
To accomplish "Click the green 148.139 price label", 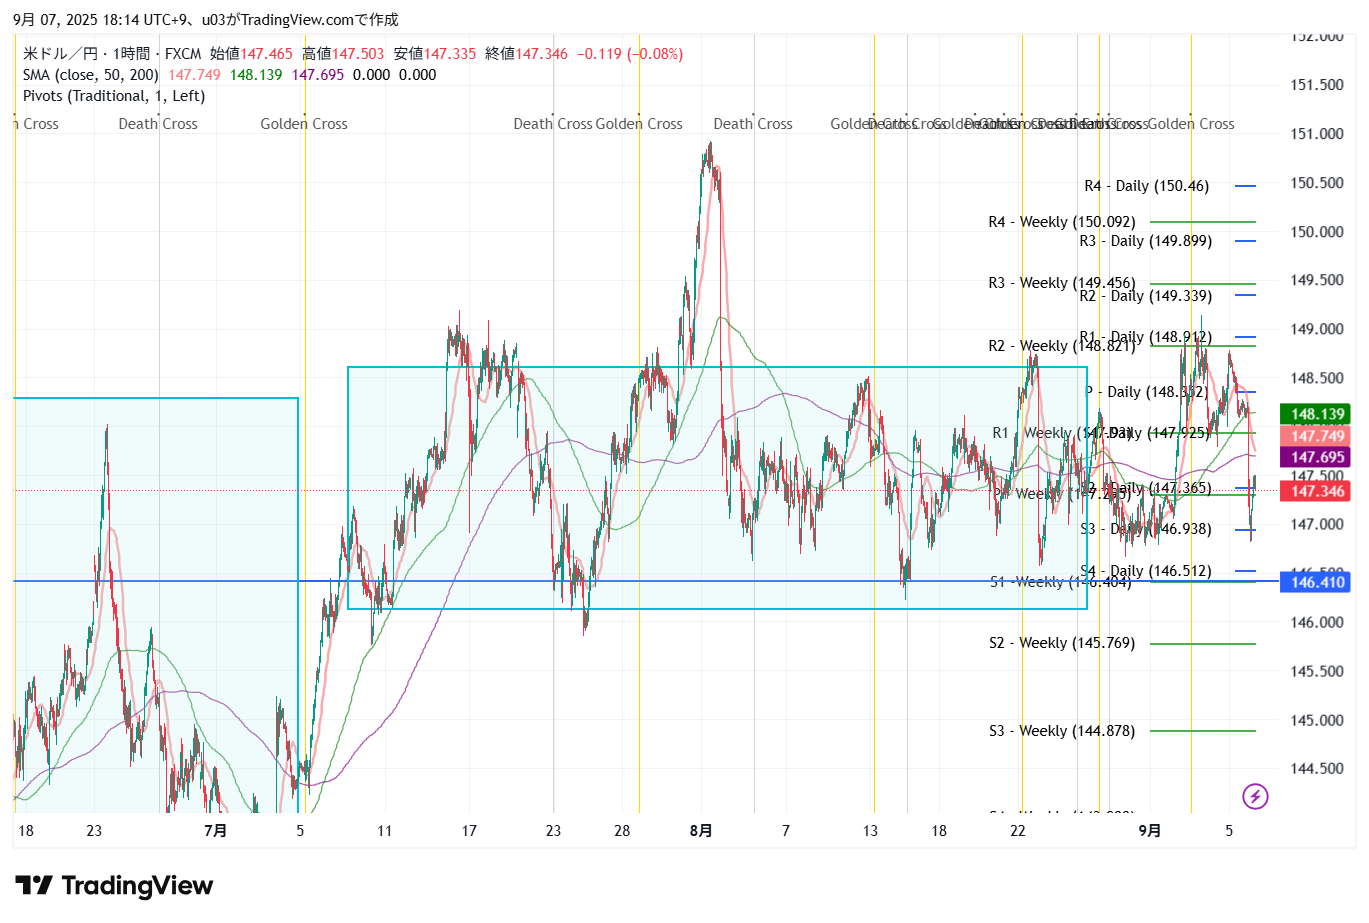I will pos(1317,414).
